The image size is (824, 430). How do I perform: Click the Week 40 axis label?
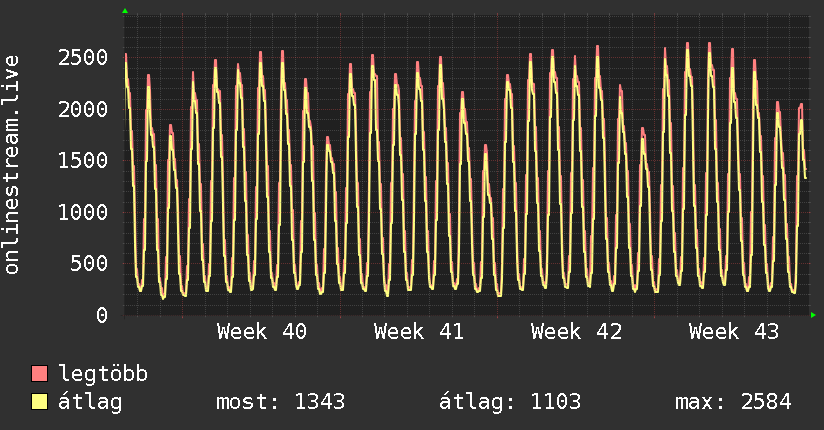click(262, 332)
